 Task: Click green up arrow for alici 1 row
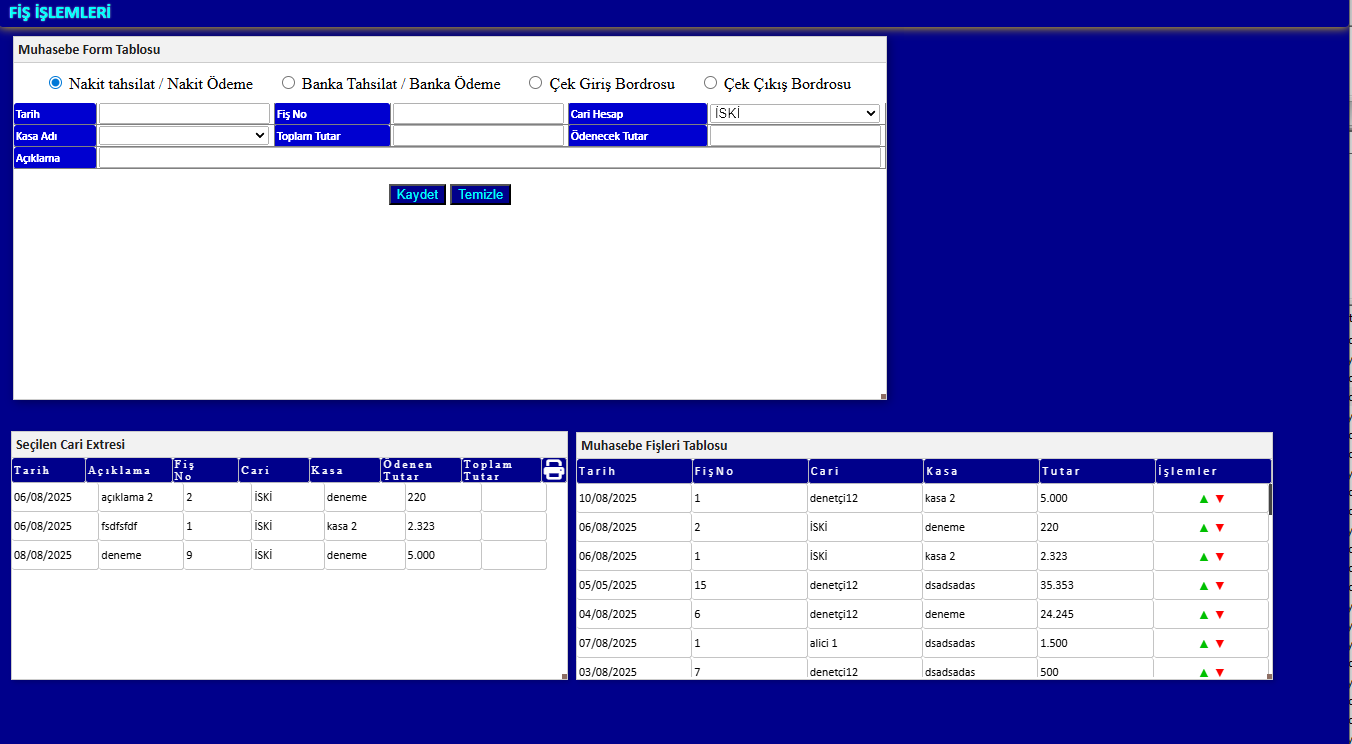(x=1204, y=644)
